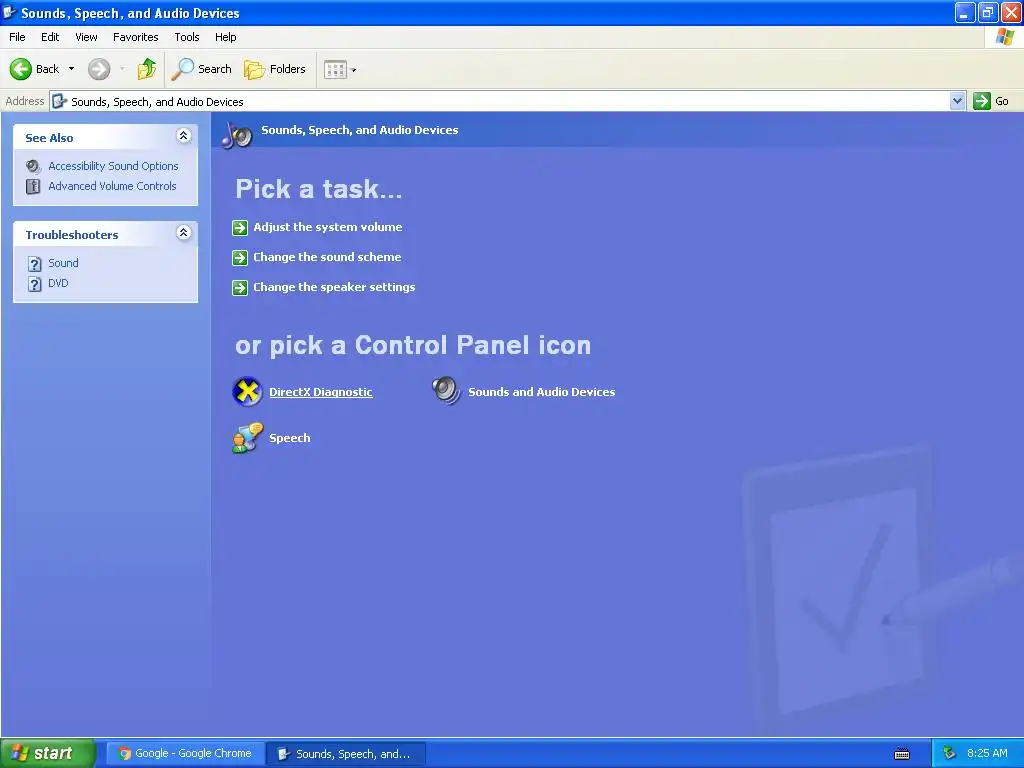The width and height of the screenshot is (1024, 768).
Task: Open the DirectX Diagnostic link
Action: tap(321, 392)
